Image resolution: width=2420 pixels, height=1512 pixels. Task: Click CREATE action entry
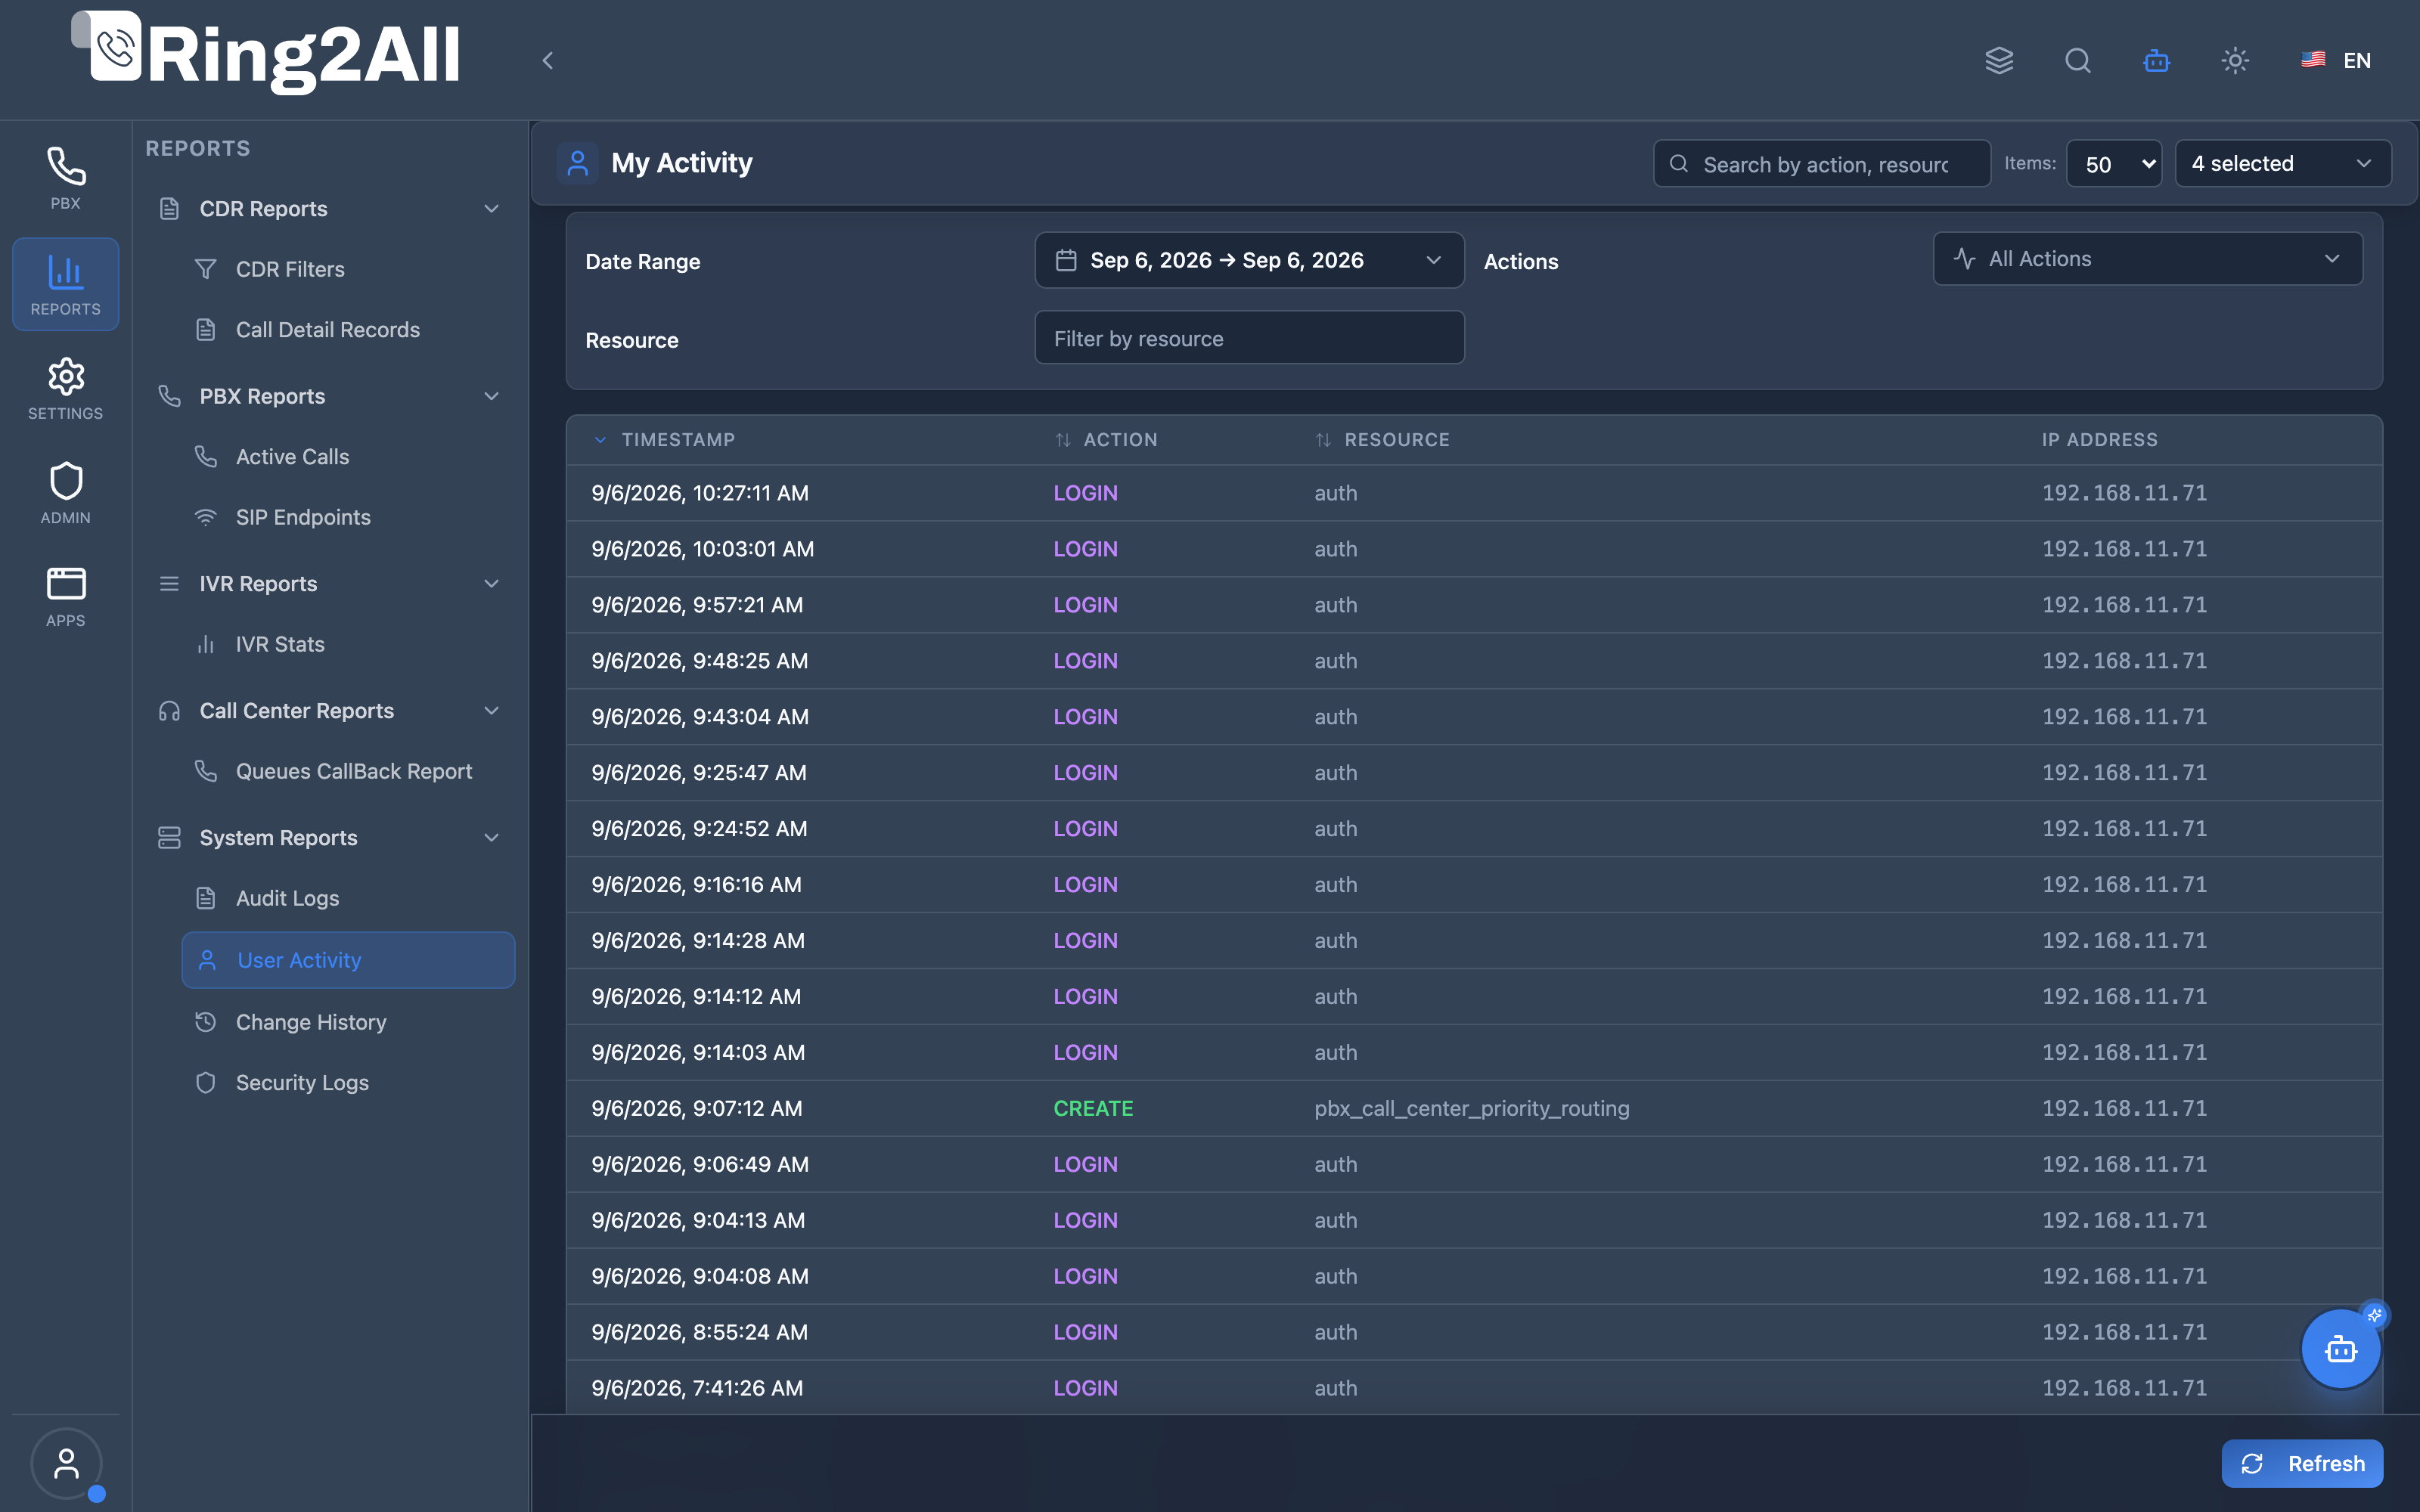pos(1093,1108)
